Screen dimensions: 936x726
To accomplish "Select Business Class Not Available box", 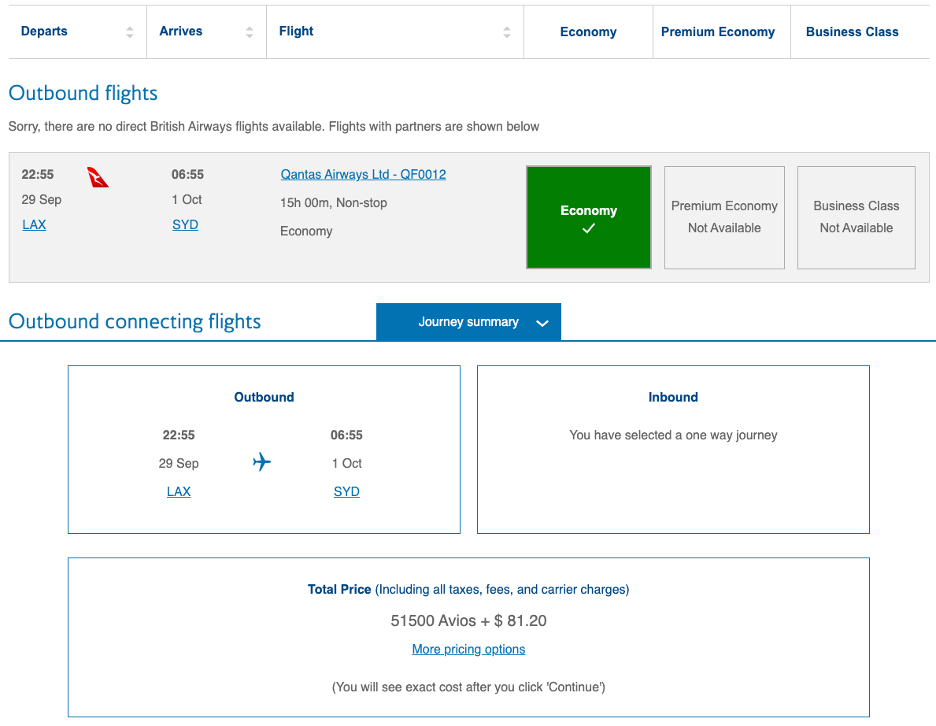I will [x=856, y=217].
